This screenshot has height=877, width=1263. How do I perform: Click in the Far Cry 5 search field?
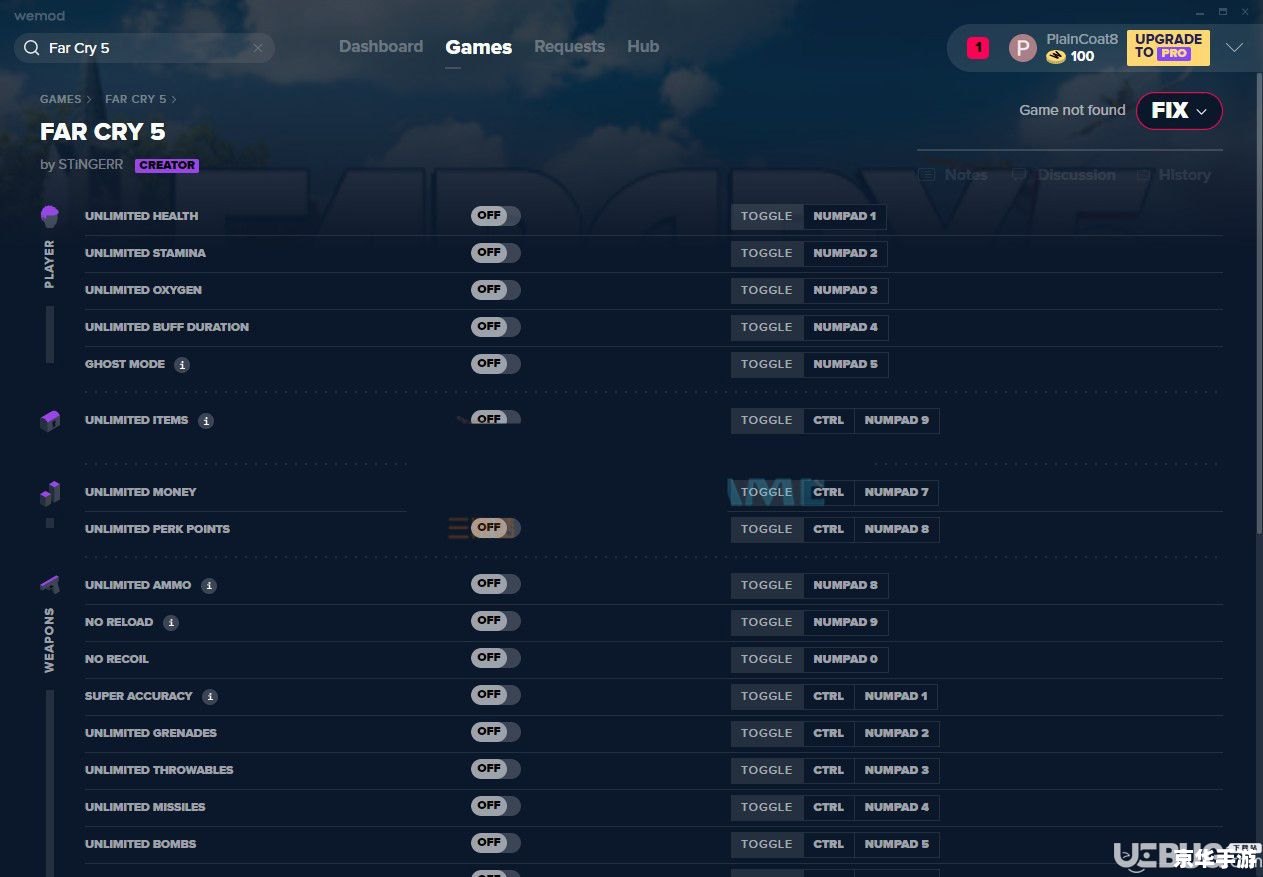click(145, 48)
